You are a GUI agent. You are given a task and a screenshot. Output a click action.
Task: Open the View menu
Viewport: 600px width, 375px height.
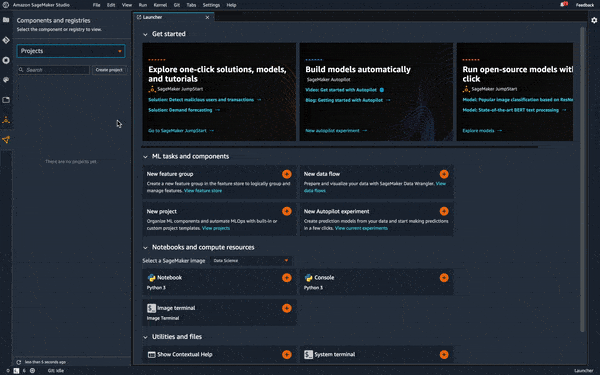[x=127, y=5]
